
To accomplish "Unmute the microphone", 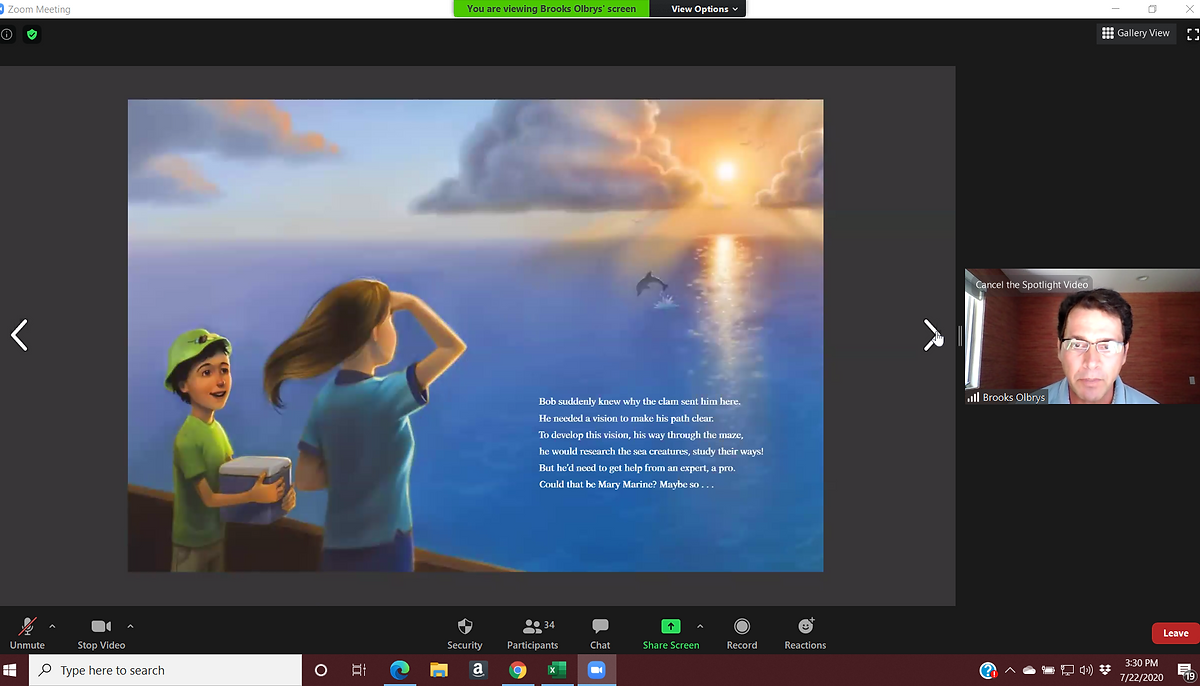I will [x=27, y=632].
